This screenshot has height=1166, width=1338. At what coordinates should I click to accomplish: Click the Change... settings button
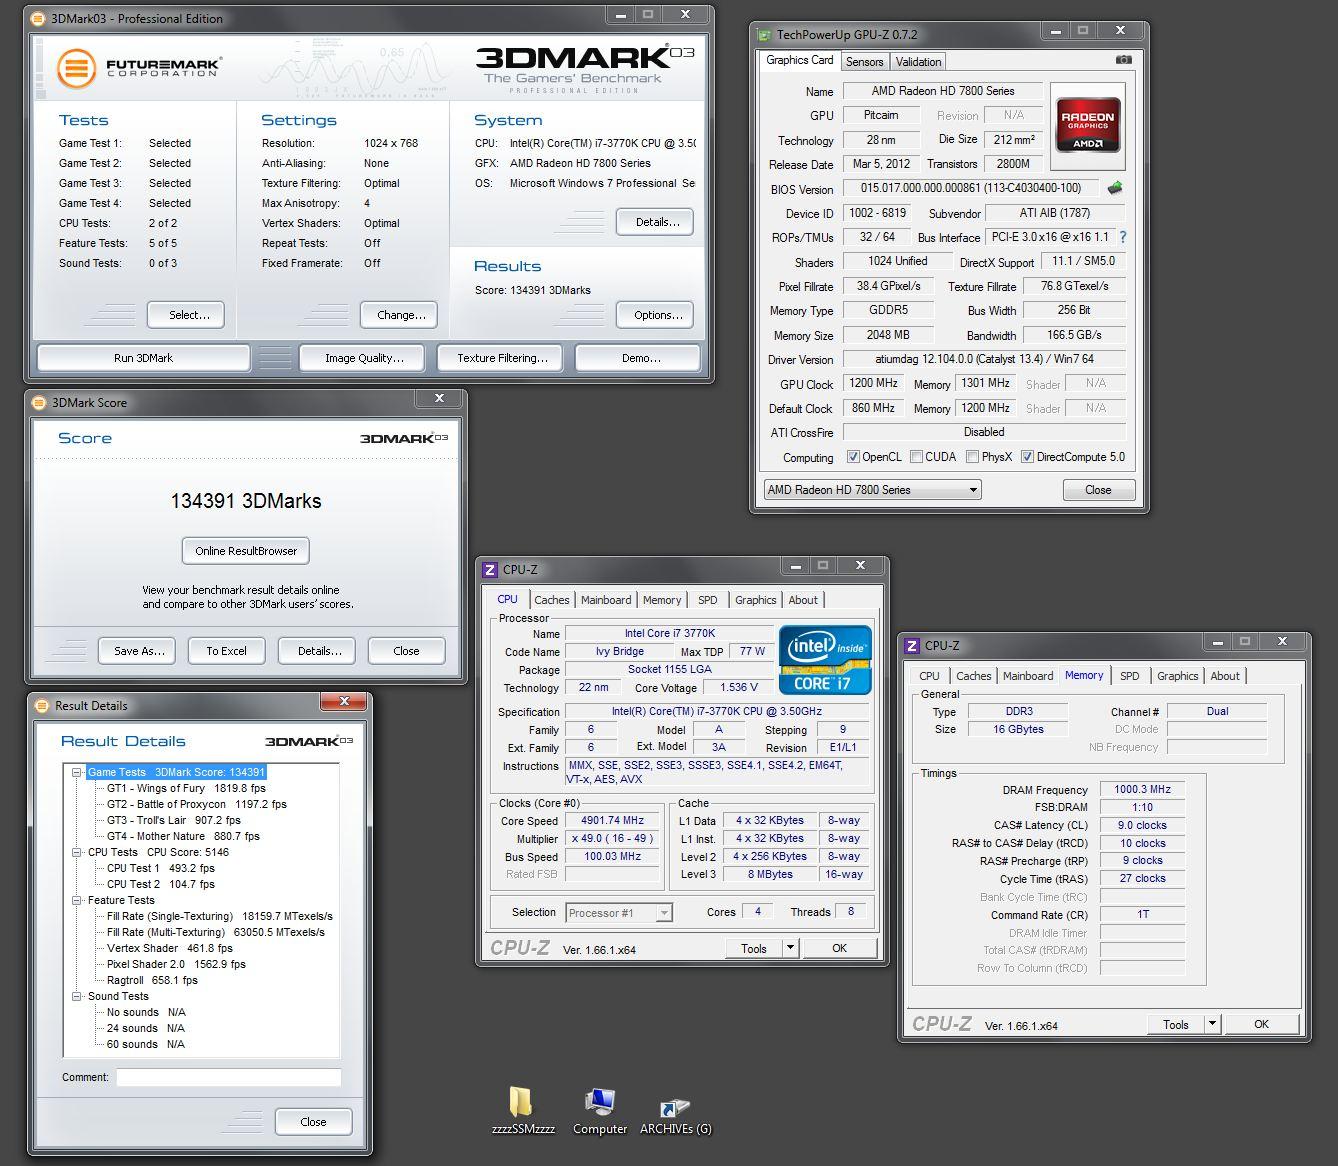[401, 315]
